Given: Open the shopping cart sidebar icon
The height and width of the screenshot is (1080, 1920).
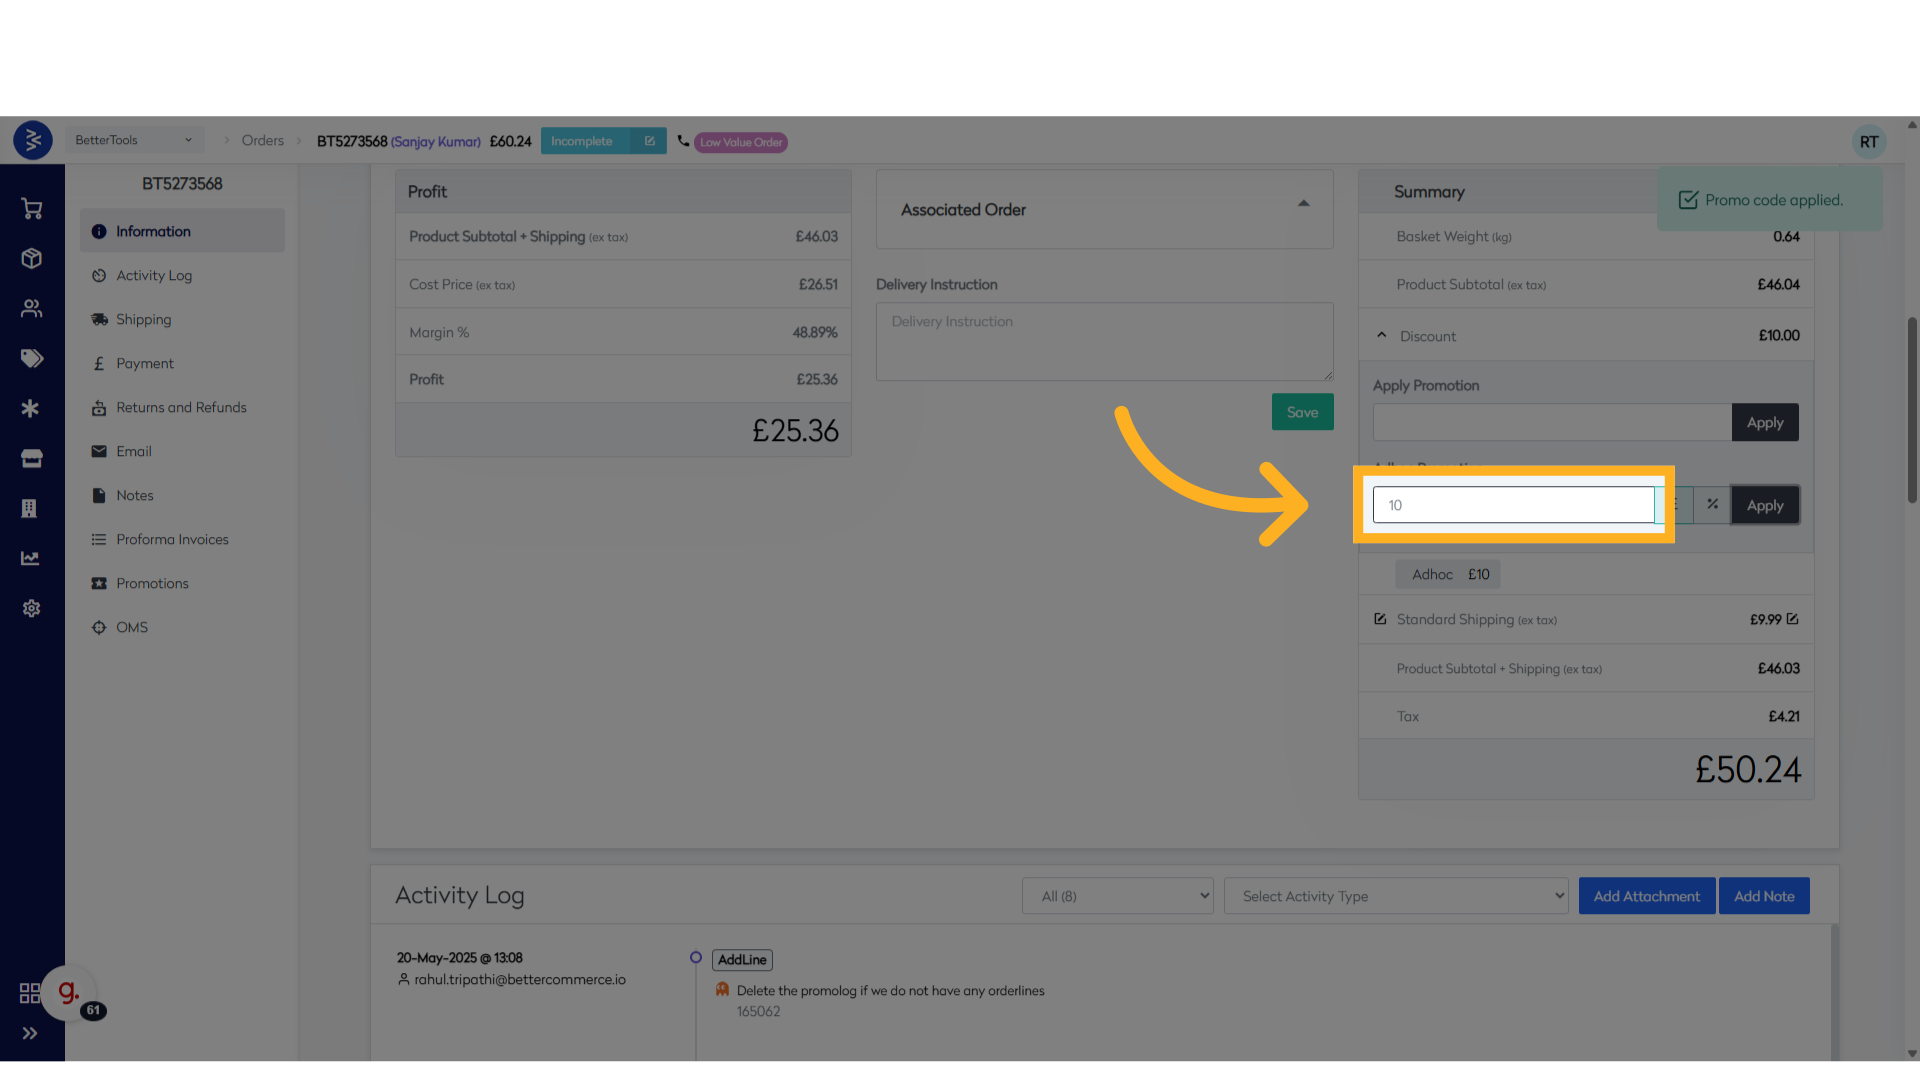Looking at the screenshot, I should [31, 209].
